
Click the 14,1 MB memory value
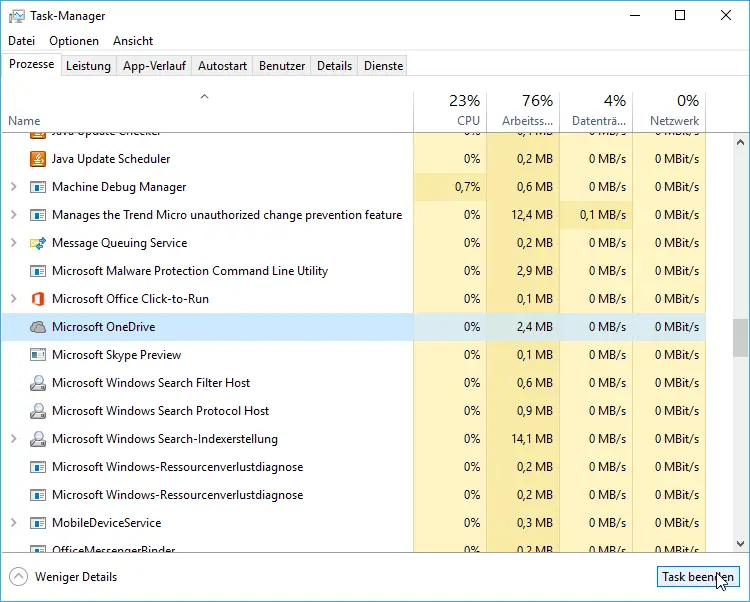pos(532,439)
